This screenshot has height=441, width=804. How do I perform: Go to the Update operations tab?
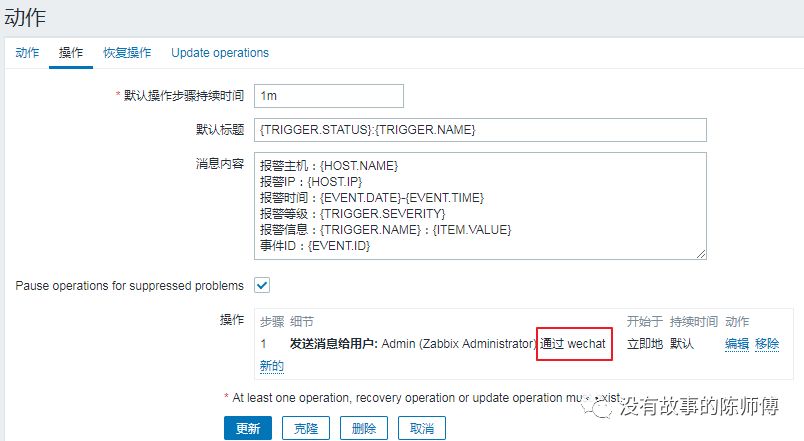point(220,53)
